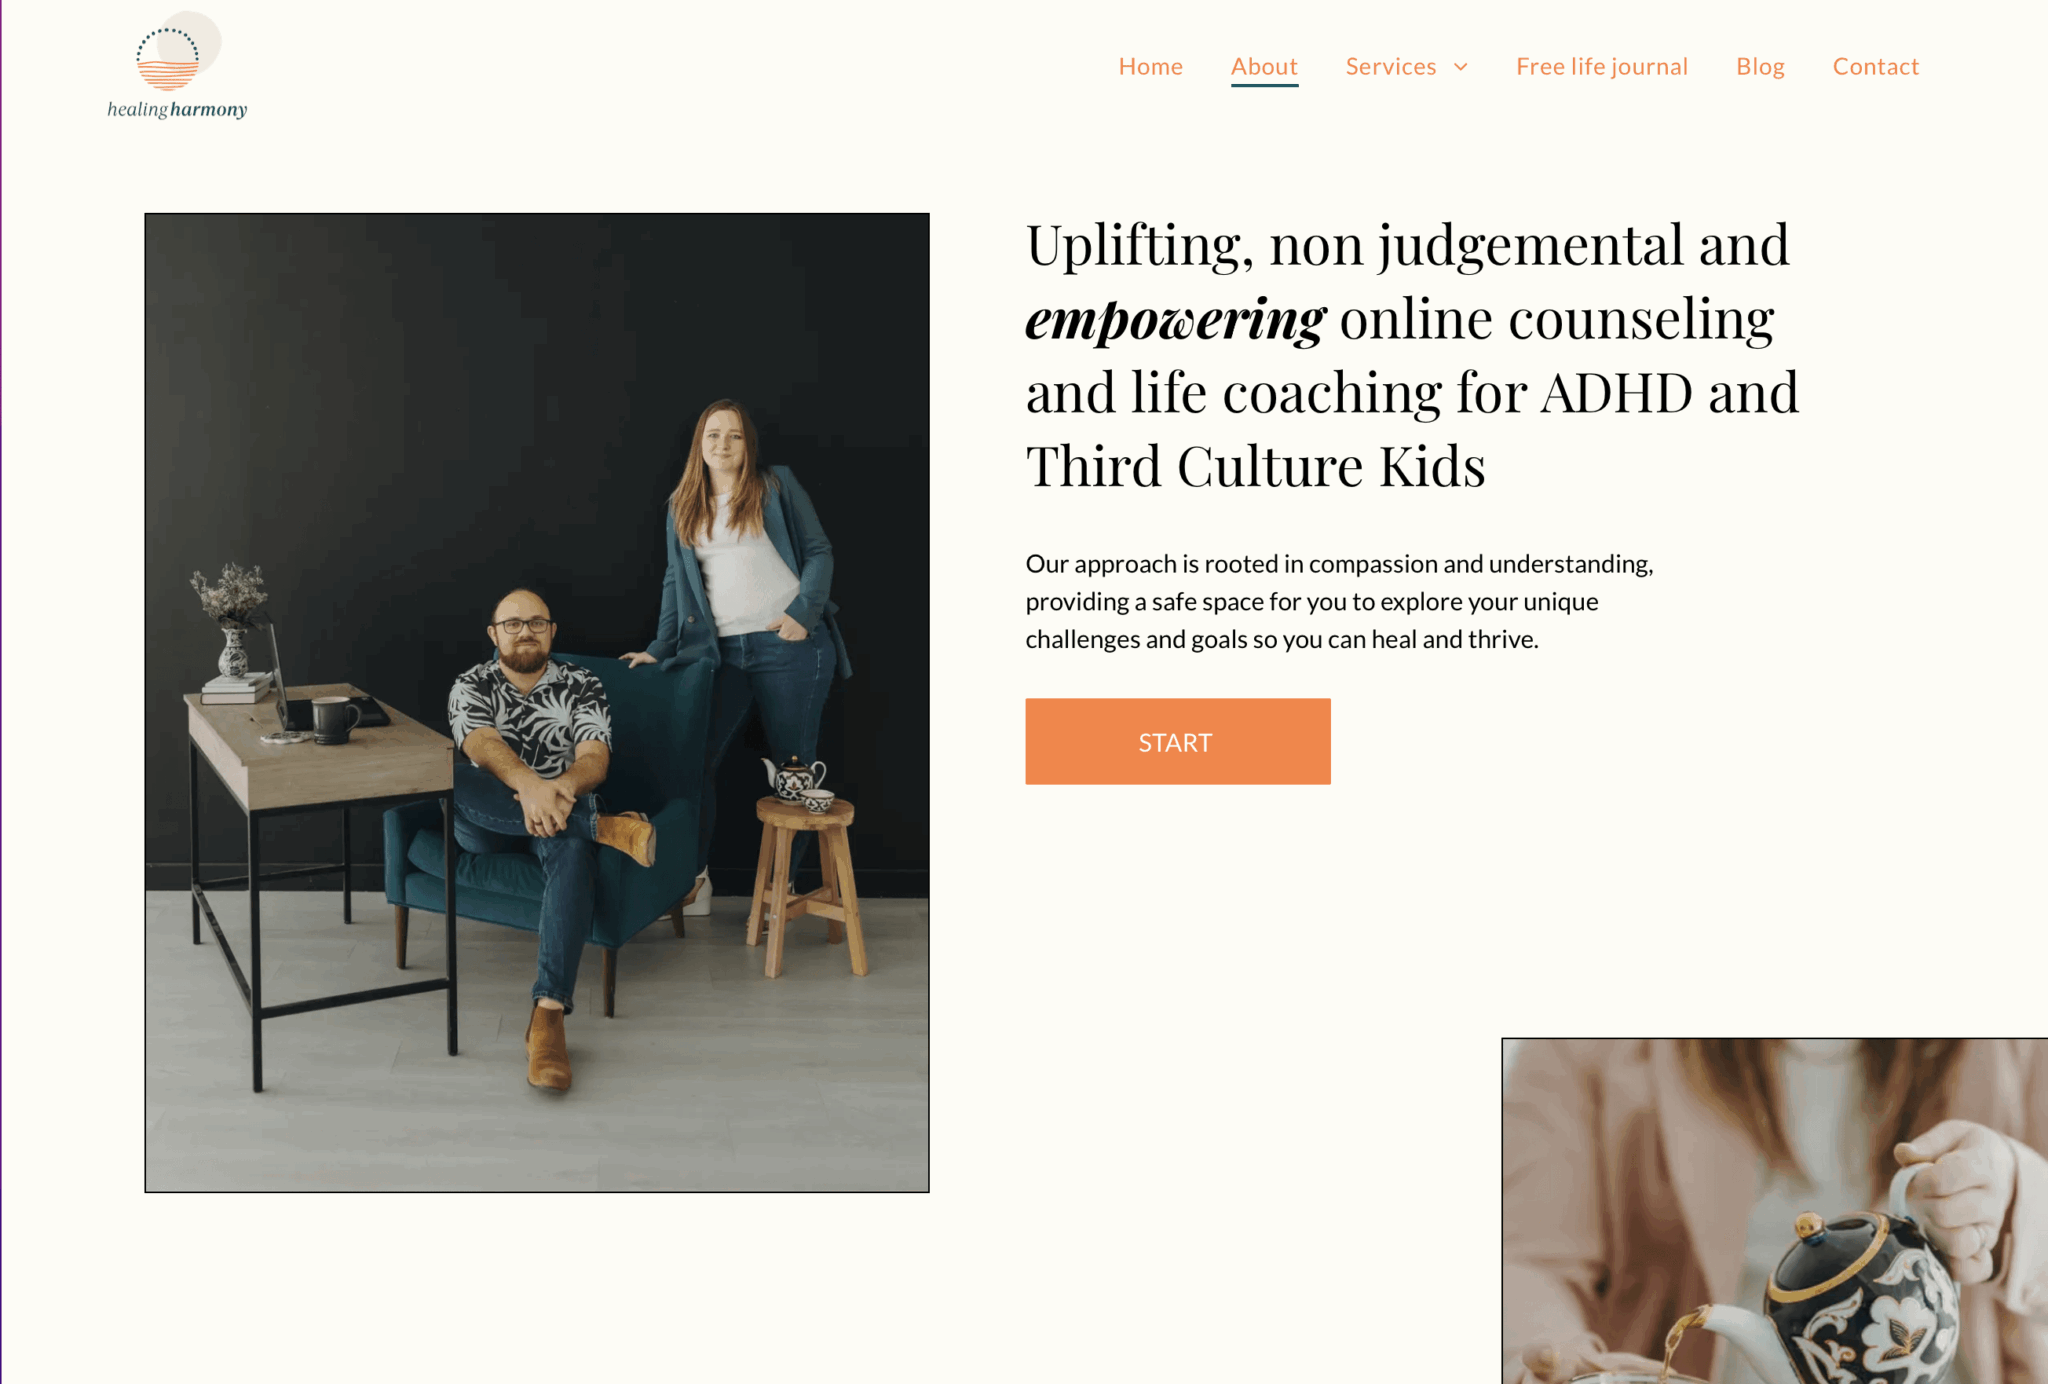Navigate to the Contact page
Image resolution: width=2048 pixels, height=1384 pixels.
(1875, 66)
